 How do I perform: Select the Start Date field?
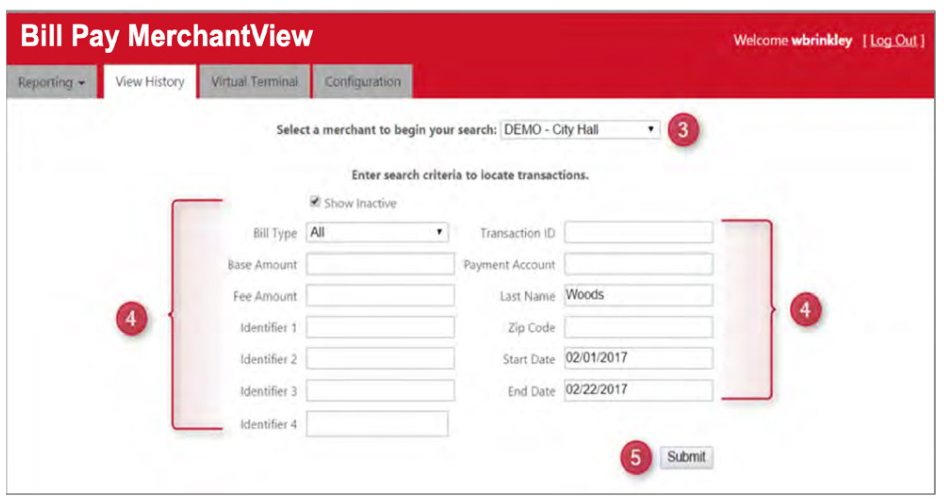(638, 358)
